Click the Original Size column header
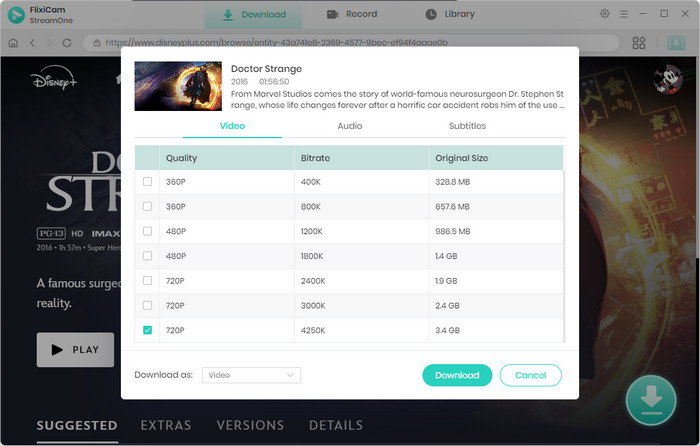This screenshot has width=700, height=446. click(496, 158)
